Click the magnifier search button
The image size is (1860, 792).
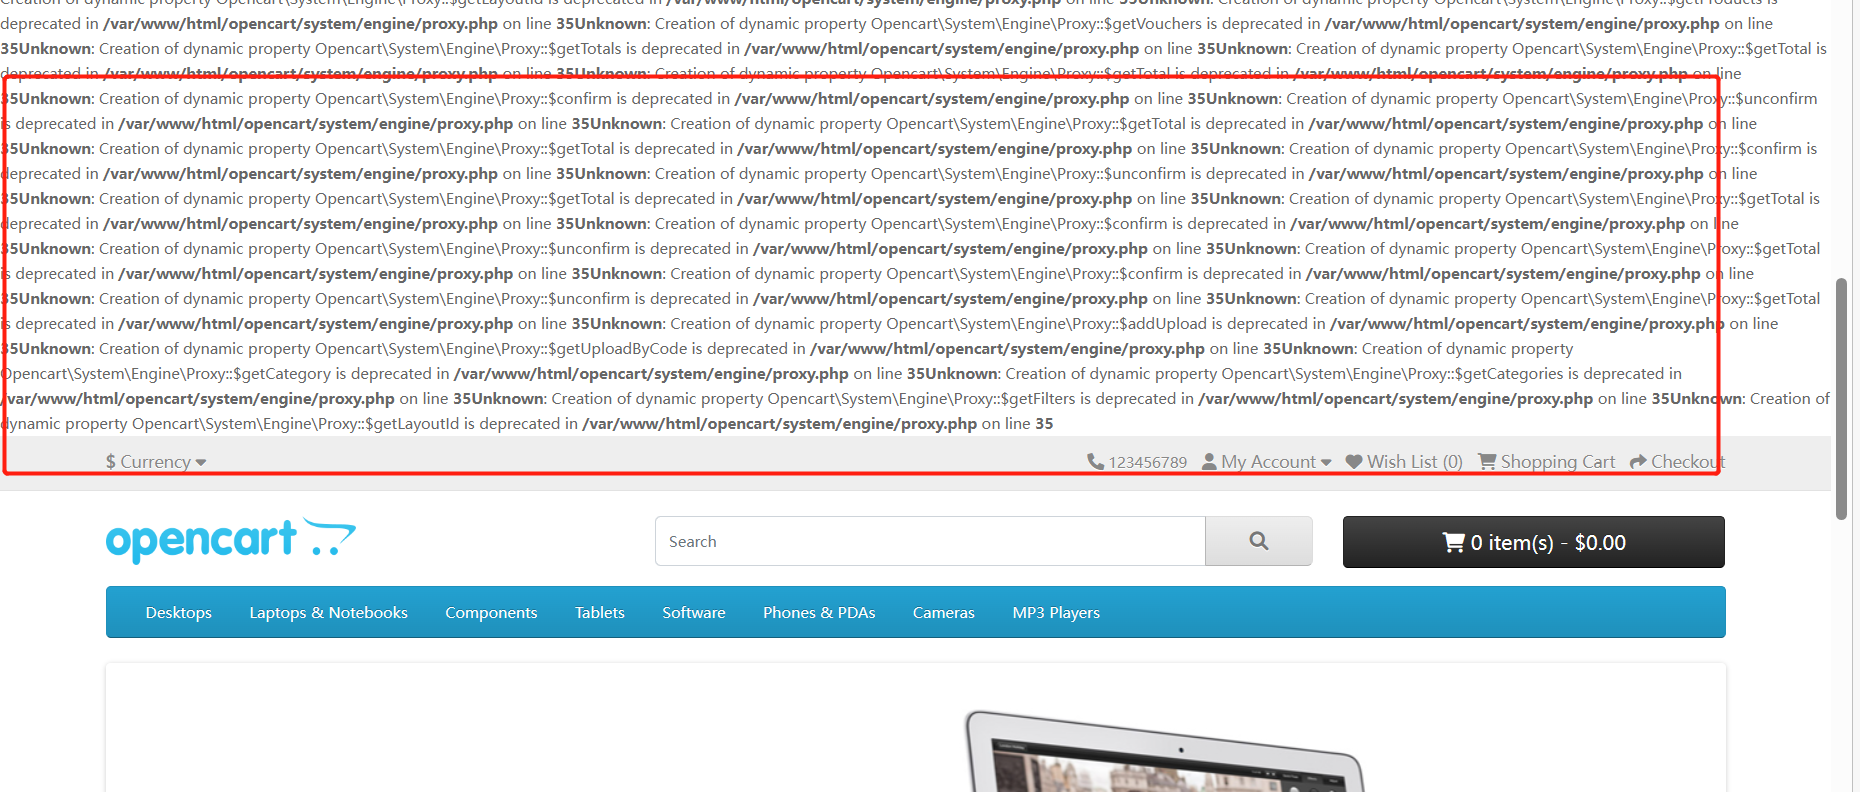[x=1259, y=541]
